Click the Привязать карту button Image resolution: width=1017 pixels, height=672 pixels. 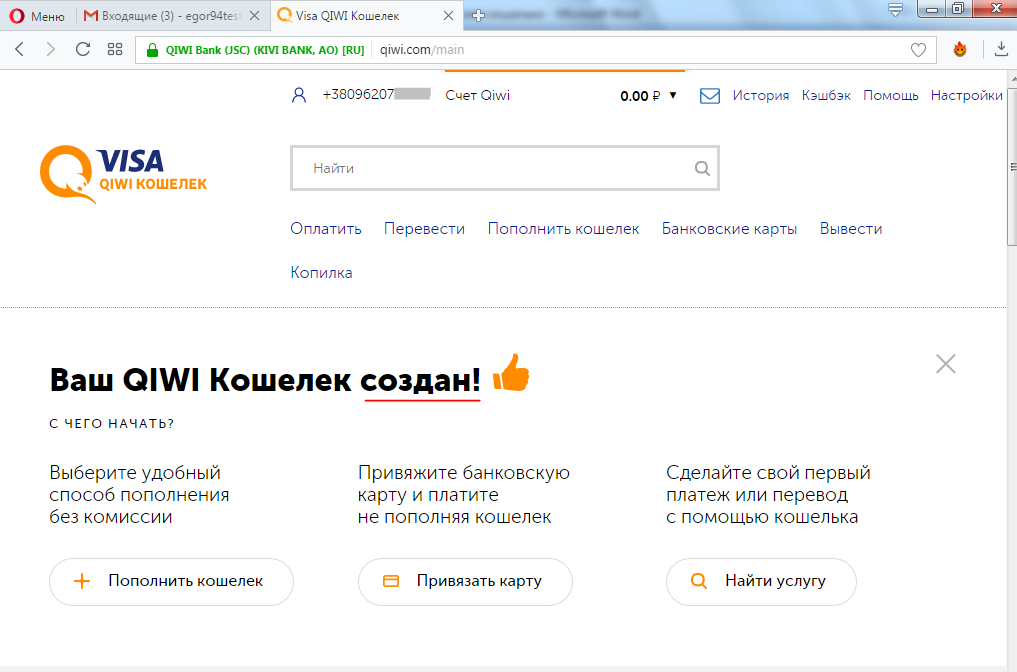point(465,581)
